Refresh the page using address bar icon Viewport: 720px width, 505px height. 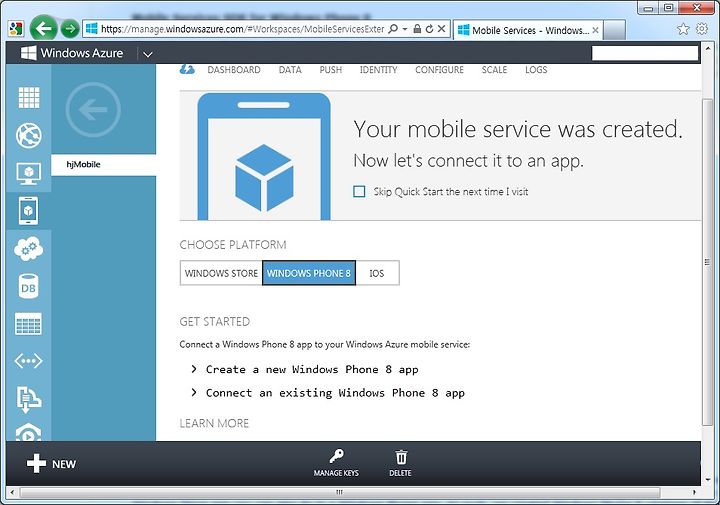tap(429, 29)
